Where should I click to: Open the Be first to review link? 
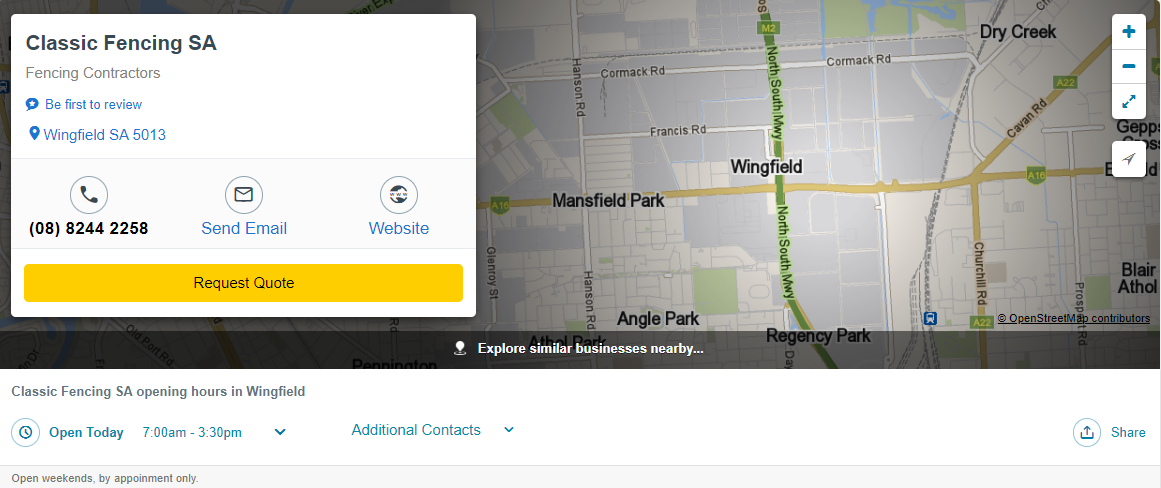point(93,104)
